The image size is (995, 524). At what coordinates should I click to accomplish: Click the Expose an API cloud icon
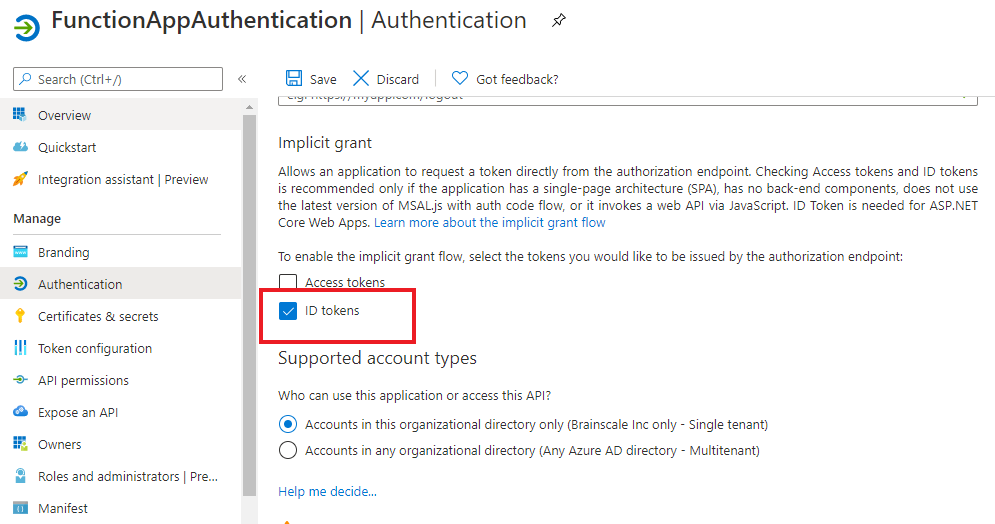(x=20, y=411)
